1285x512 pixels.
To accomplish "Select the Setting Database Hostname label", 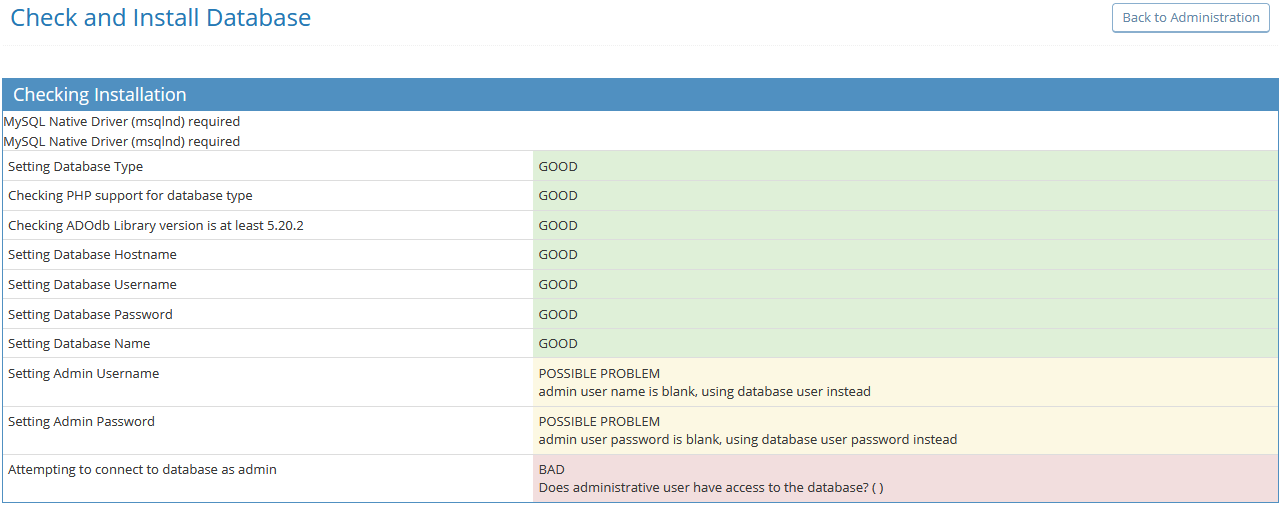I will click(92, 255).
